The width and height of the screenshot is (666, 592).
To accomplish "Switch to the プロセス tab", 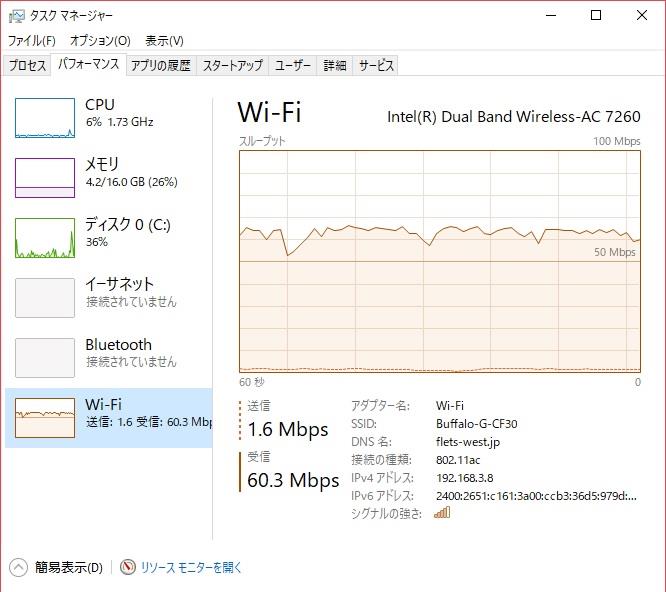I will (x=27, y=65).
